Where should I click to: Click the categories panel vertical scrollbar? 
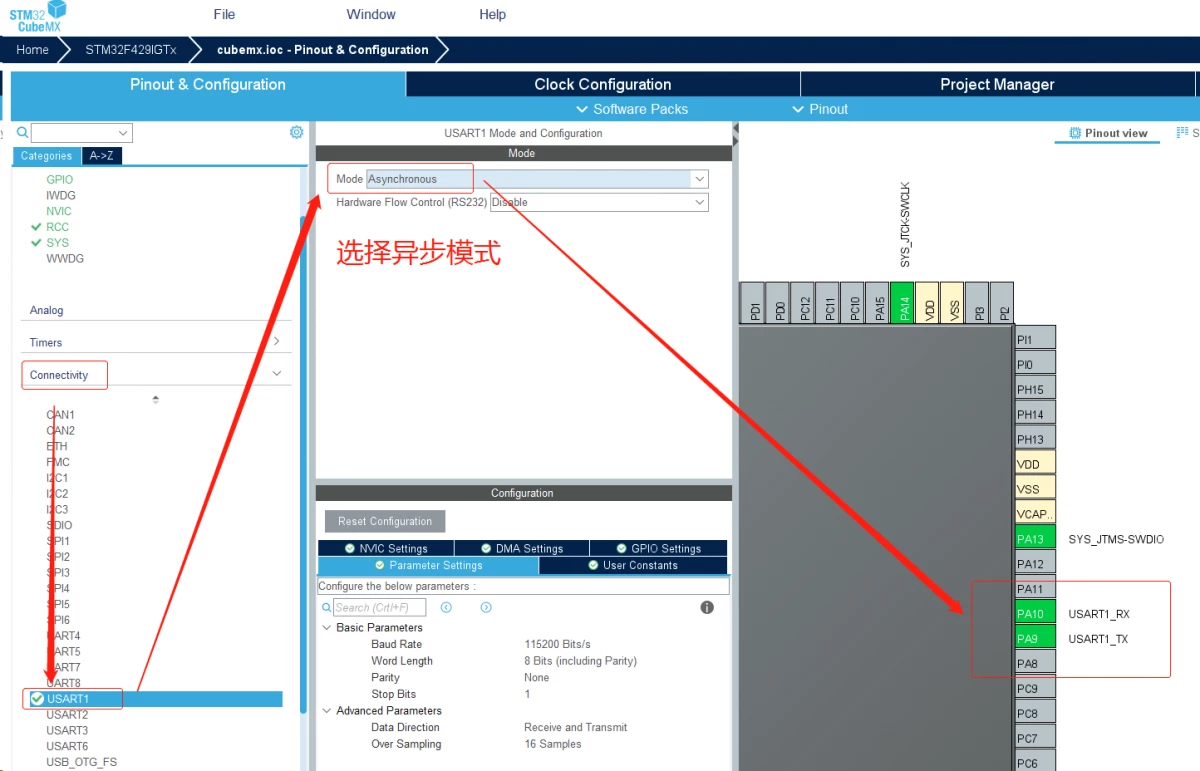point(304,465)
